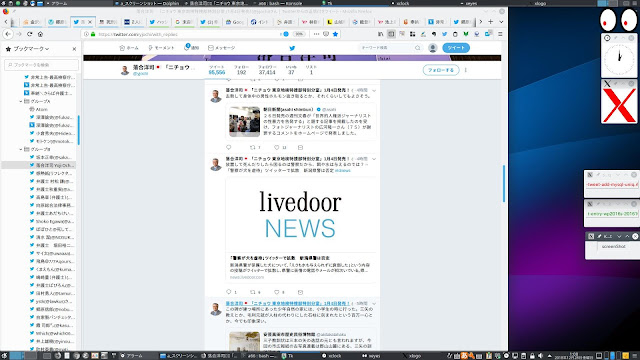Click the bookmarks sidebar scrollbar thumb
Screen dimensions: 640x360
(79, 130)
